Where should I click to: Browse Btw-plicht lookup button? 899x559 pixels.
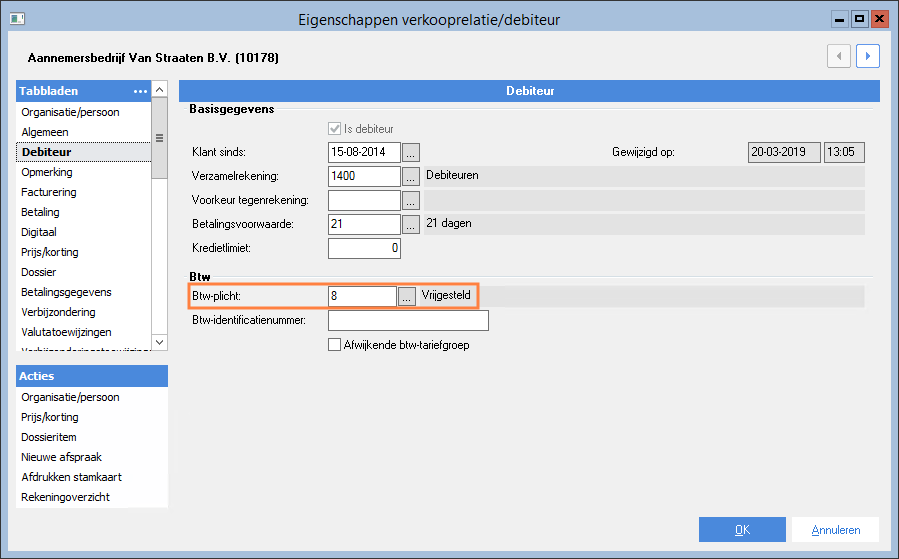point(406,296)
